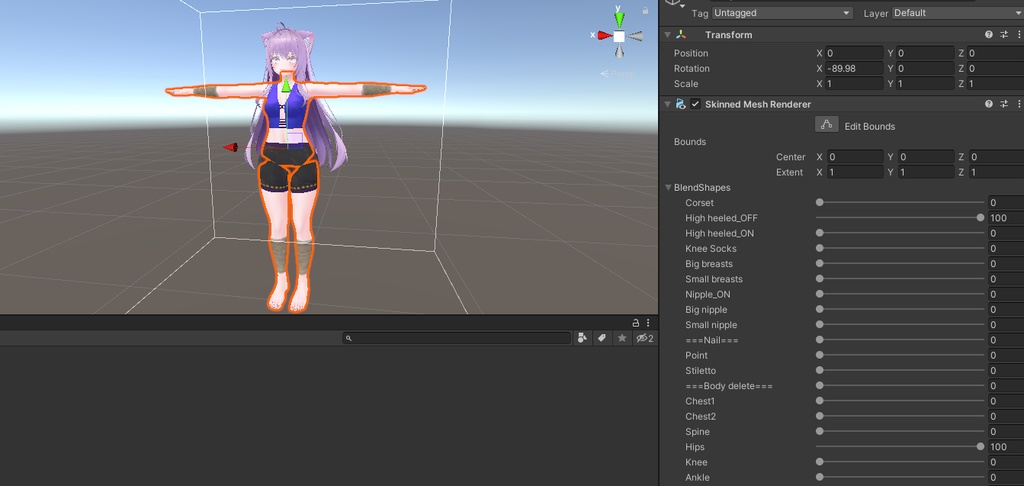Toggle the Project panel lock icon
The height and width of the screenshot is (486, 1024).
click(x=635, y=323)
